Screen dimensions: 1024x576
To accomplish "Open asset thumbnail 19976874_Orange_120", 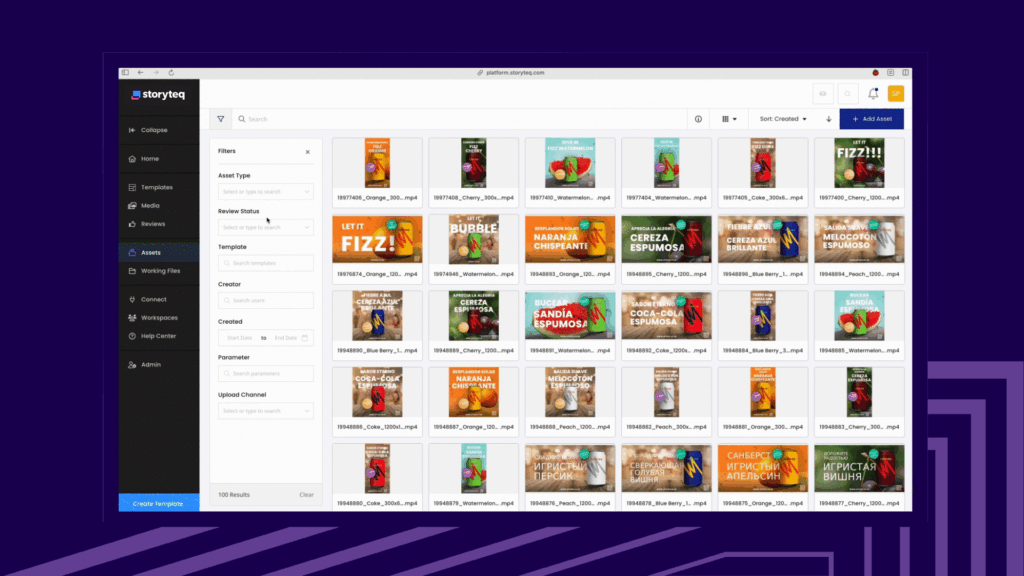I will (377, 240).
